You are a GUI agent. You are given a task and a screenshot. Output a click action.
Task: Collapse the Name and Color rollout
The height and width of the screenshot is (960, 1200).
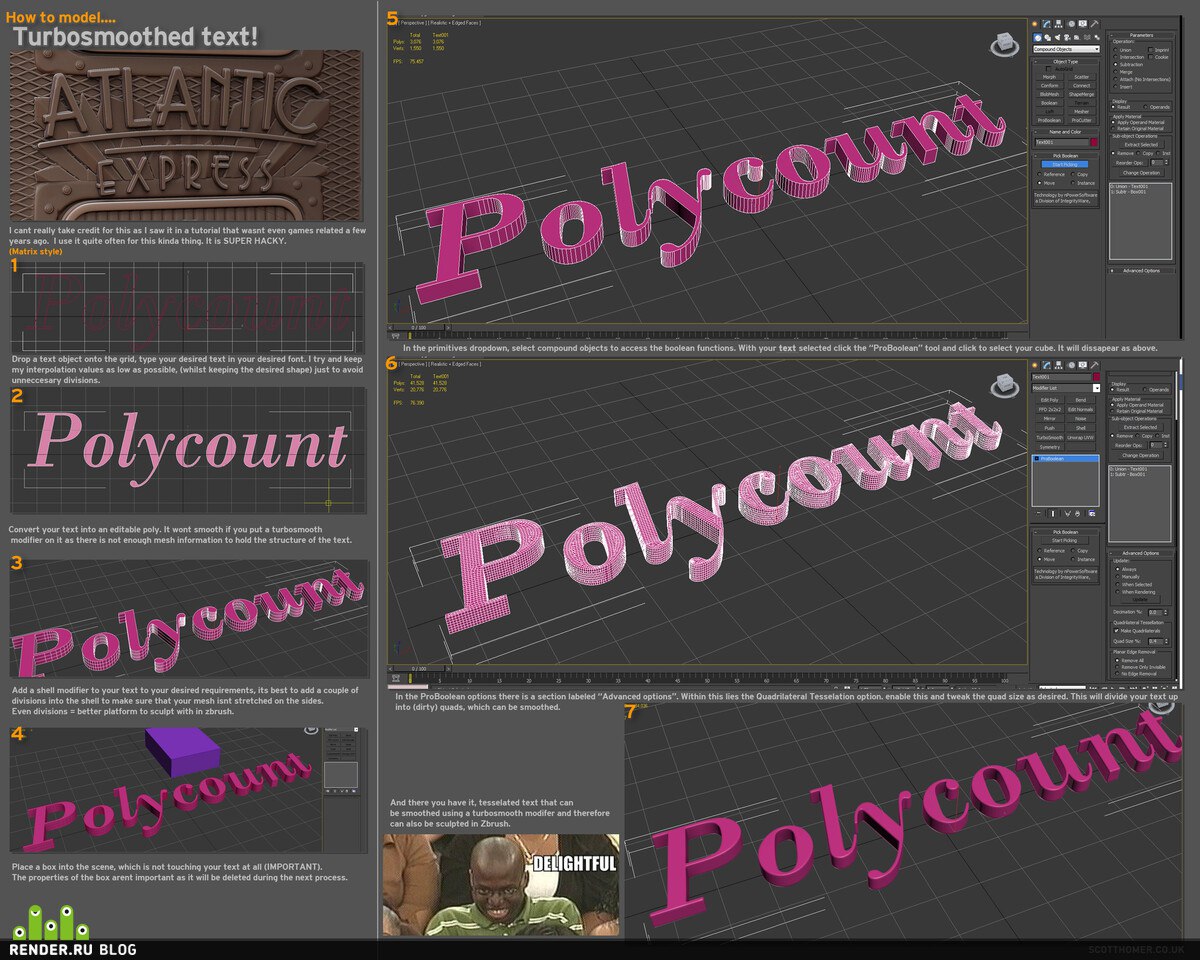pyautogui.click(x=1066, y=132)
